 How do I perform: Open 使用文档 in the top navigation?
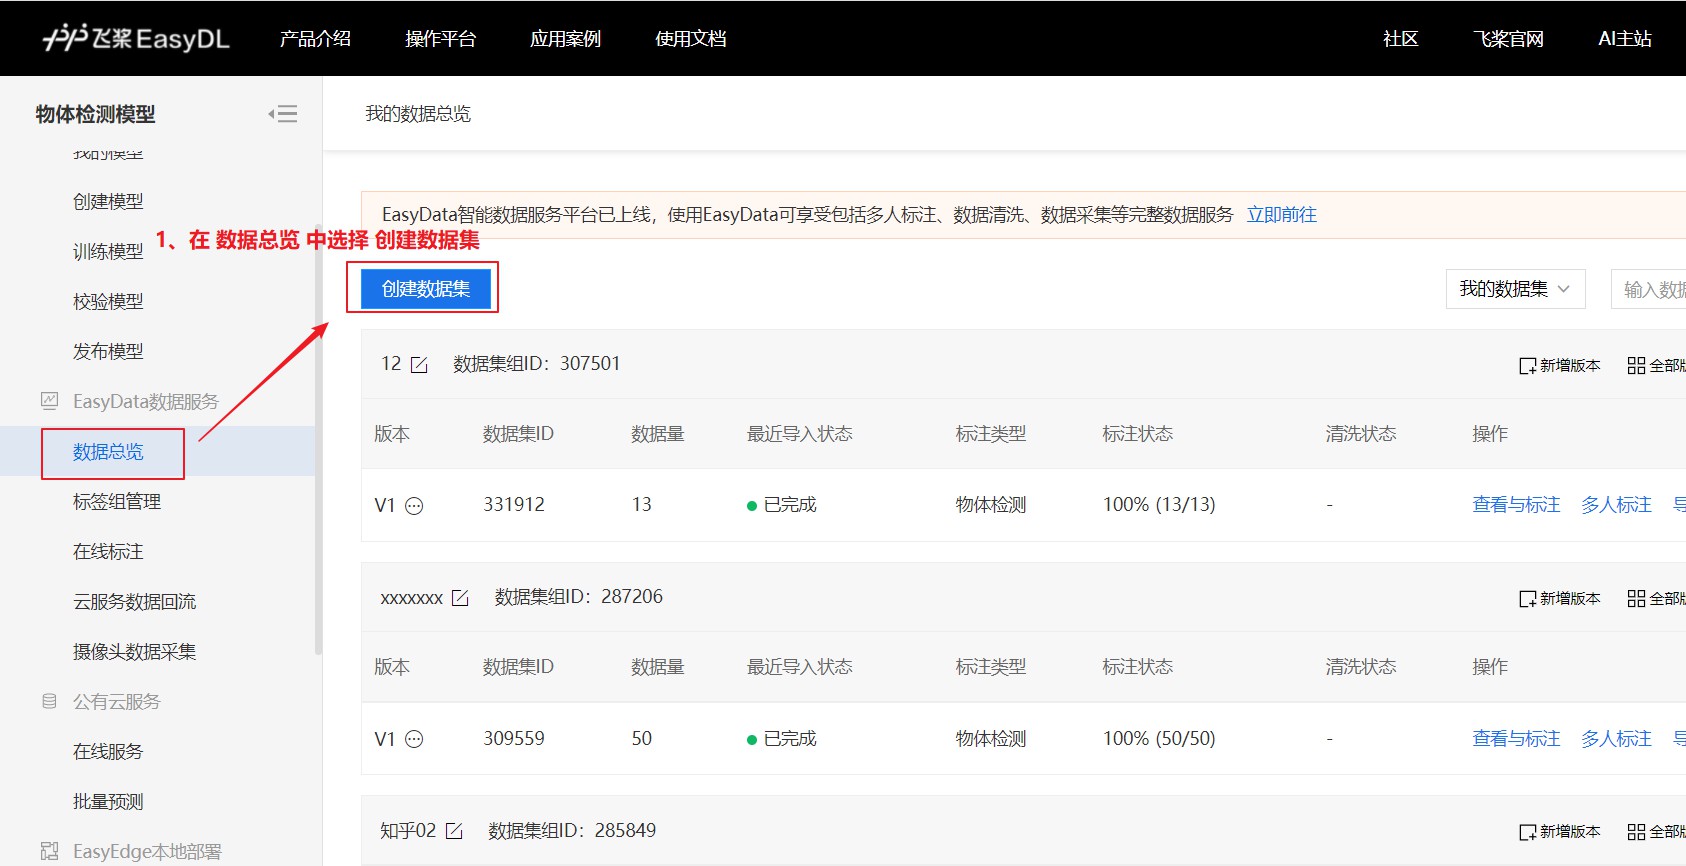(690, 38)
